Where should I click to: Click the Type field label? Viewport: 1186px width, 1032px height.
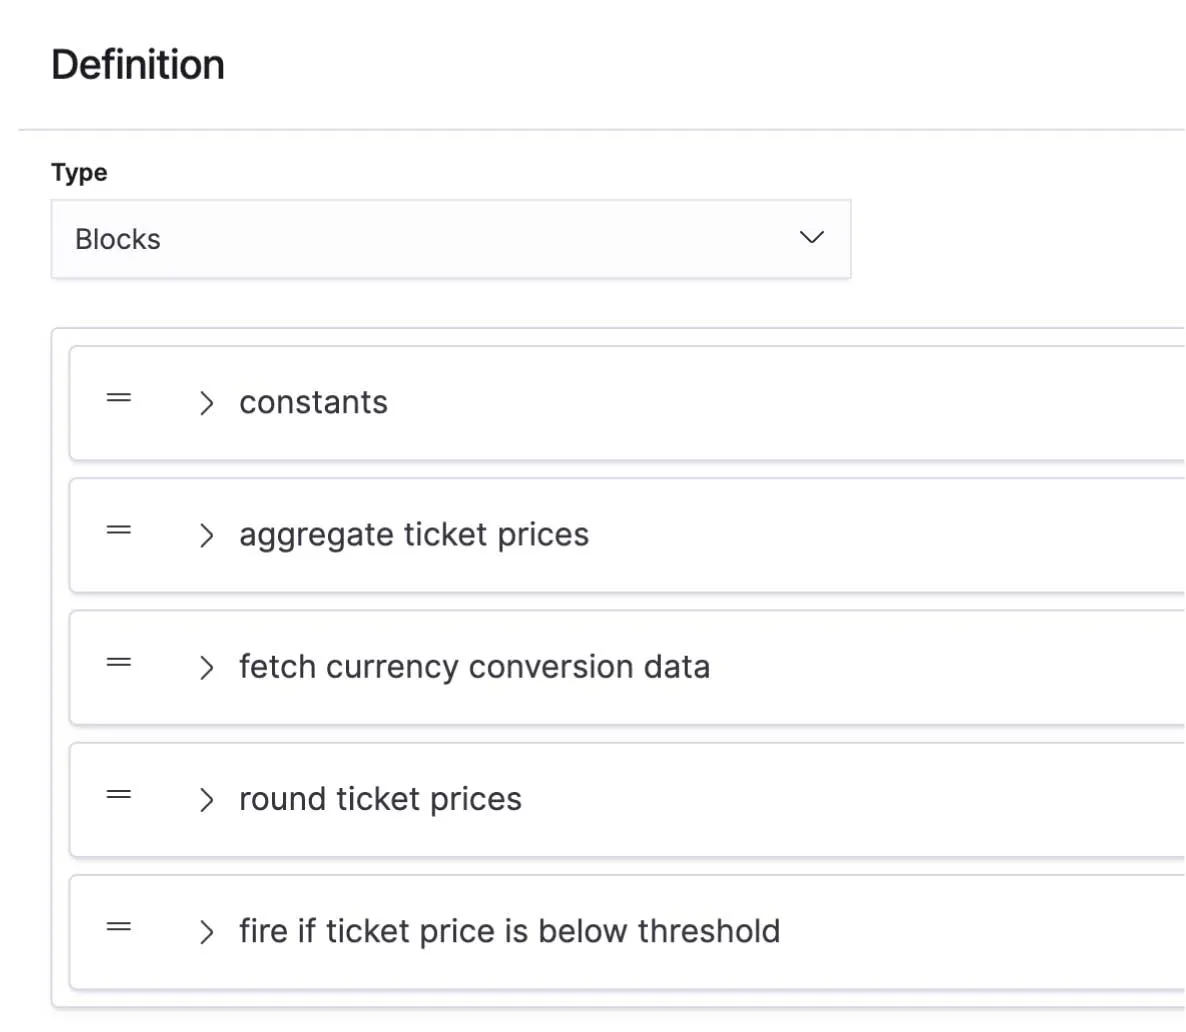79,172
